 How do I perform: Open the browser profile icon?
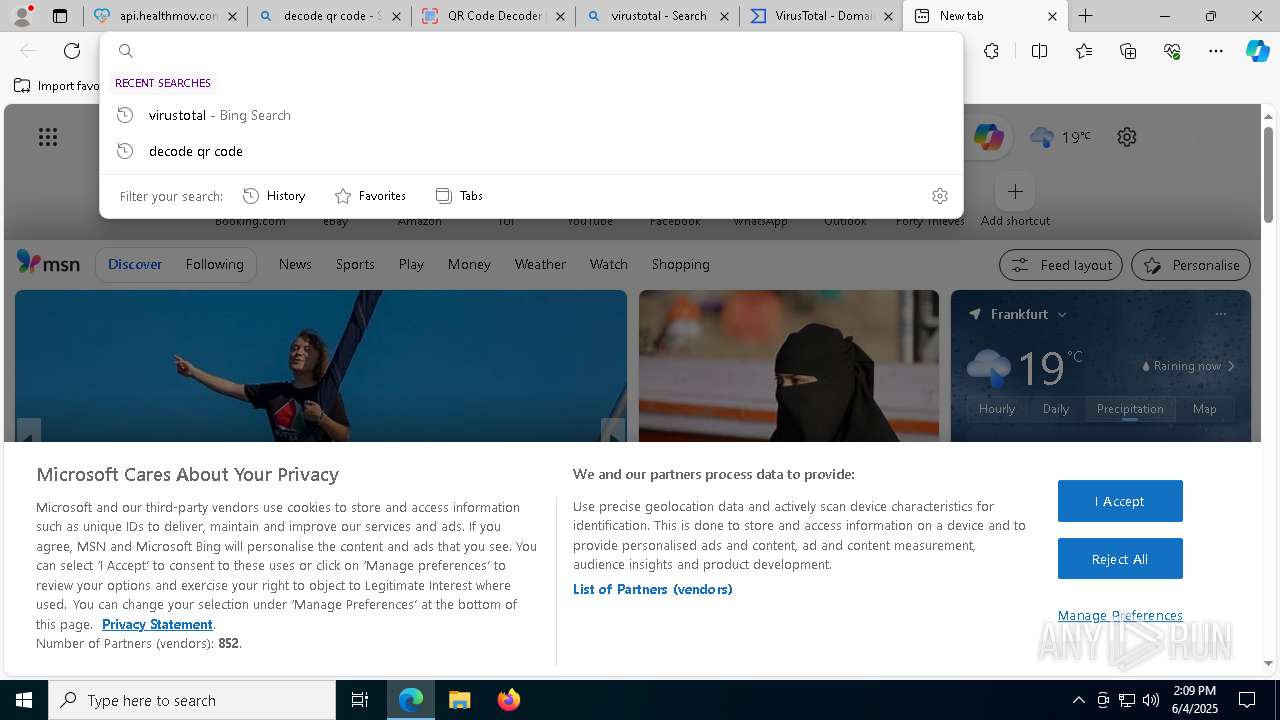pos(22,16)
